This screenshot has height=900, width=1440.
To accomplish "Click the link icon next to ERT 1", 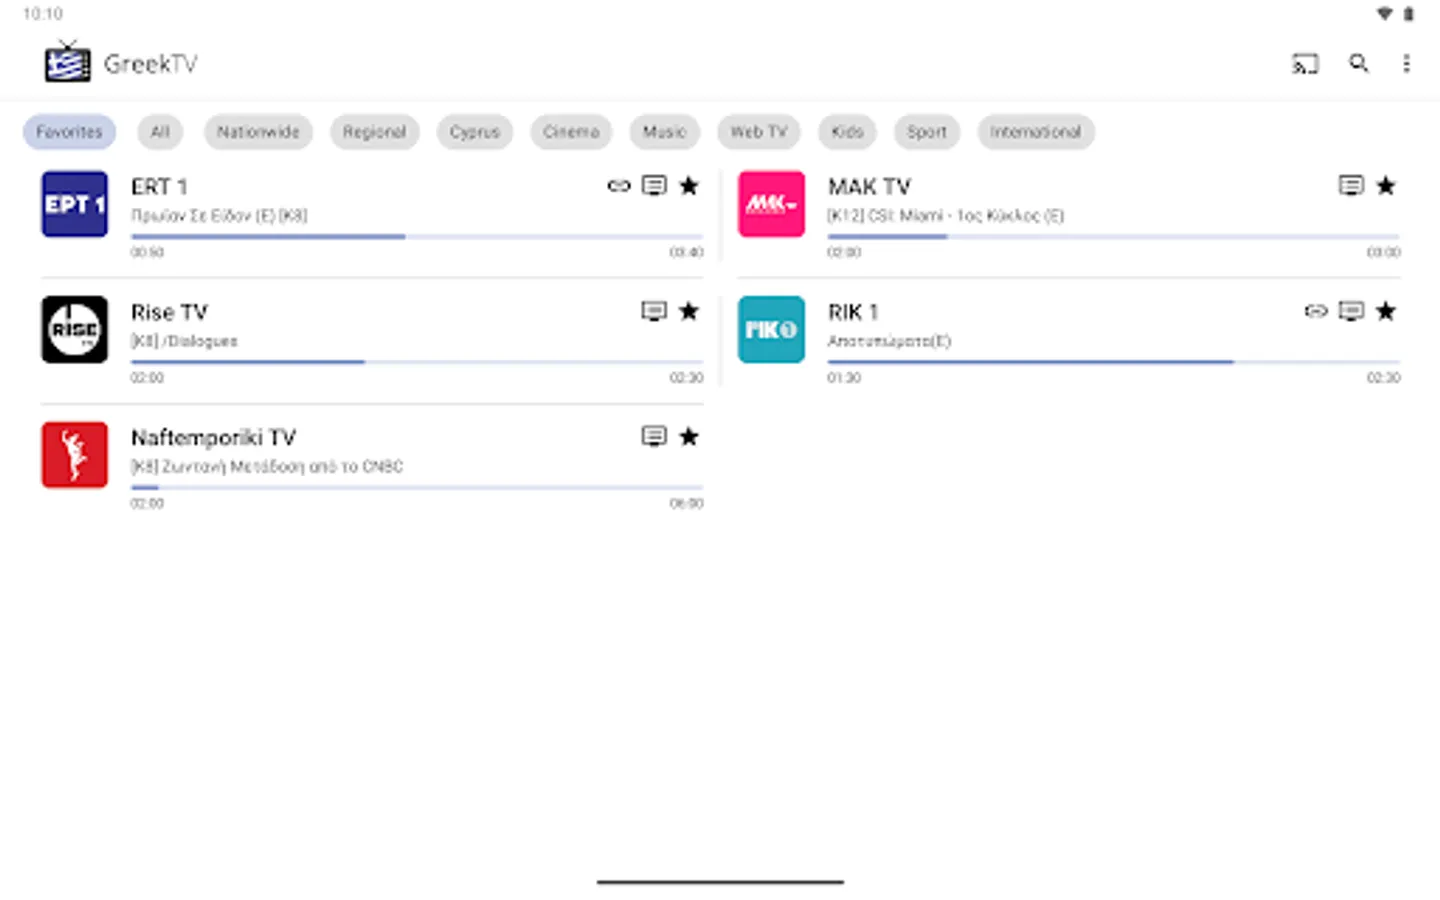I will pos(617,185).
